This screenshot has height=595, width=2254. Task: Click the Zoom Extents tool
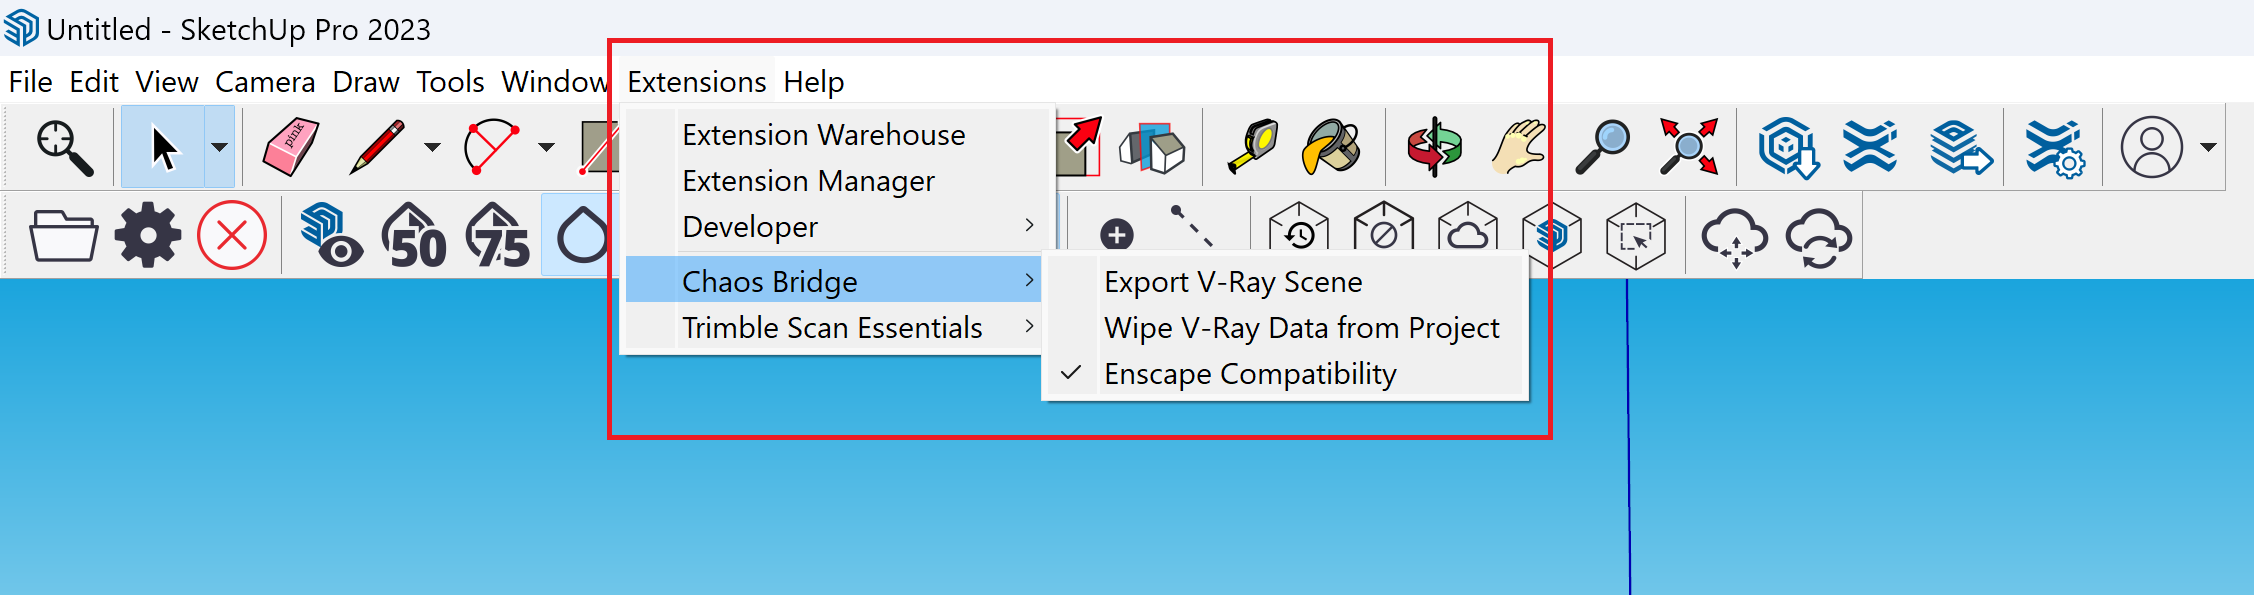pos(1688,147)
